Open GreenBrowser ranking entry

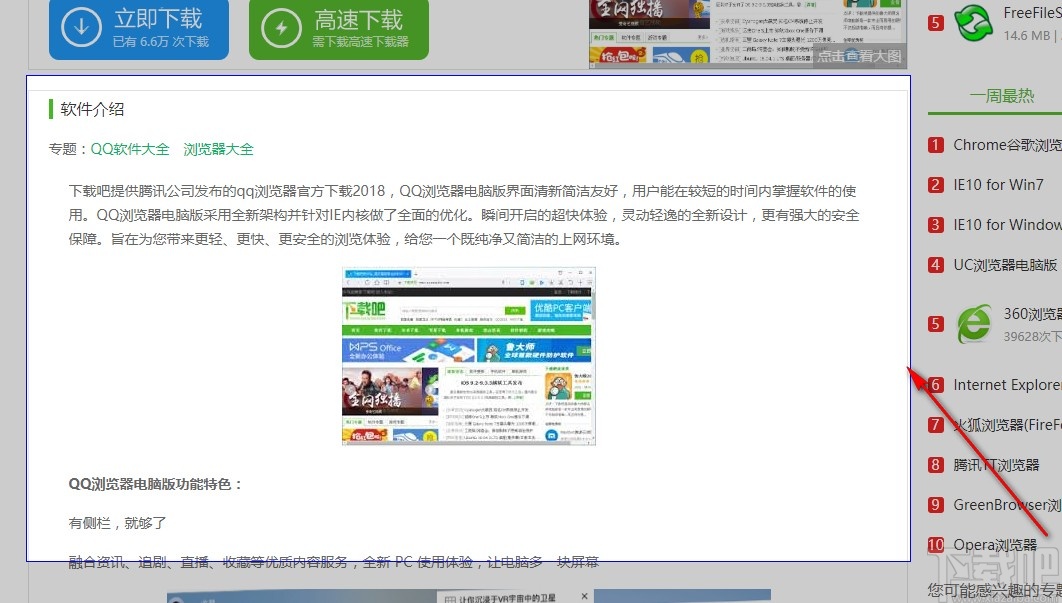pyautogui.click(x=1007, y=505)
